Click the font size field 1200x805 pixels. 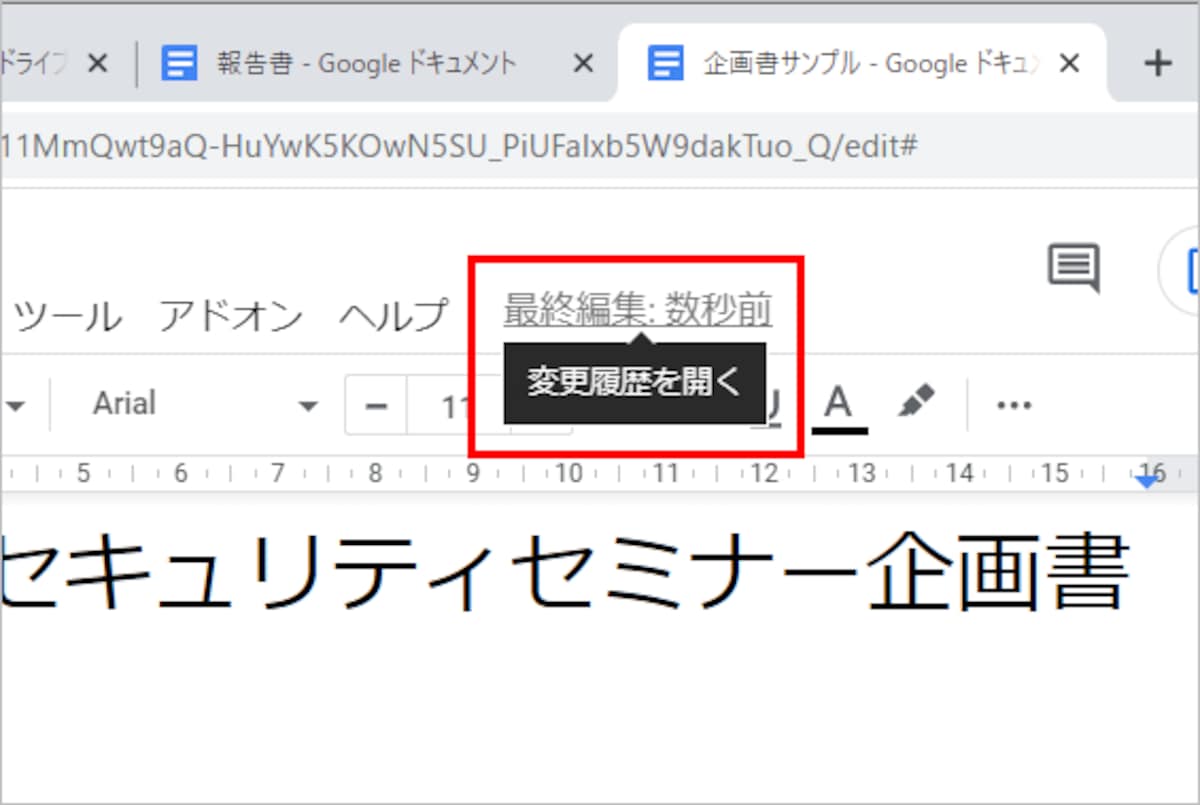click(457, 405)
